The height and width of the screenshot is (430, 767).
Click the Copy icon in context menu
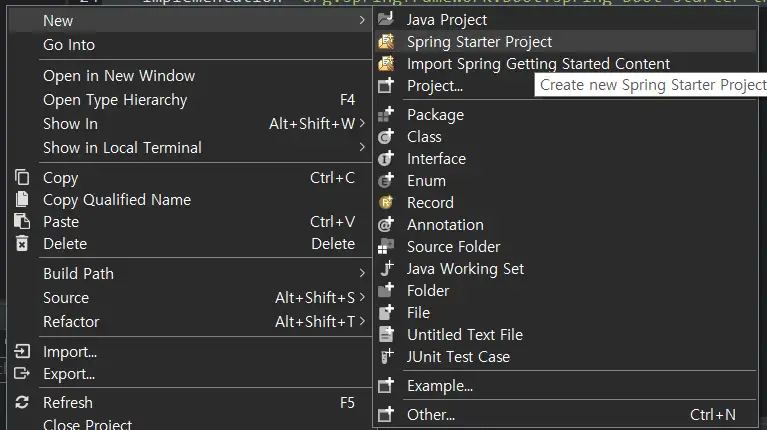point(22,178)
